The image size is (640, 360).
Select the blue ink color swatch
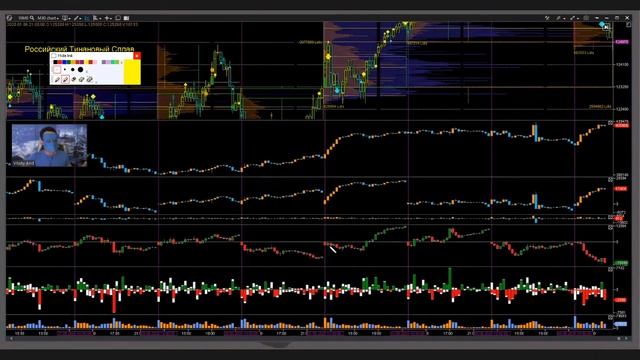click(x=64, y=62)
